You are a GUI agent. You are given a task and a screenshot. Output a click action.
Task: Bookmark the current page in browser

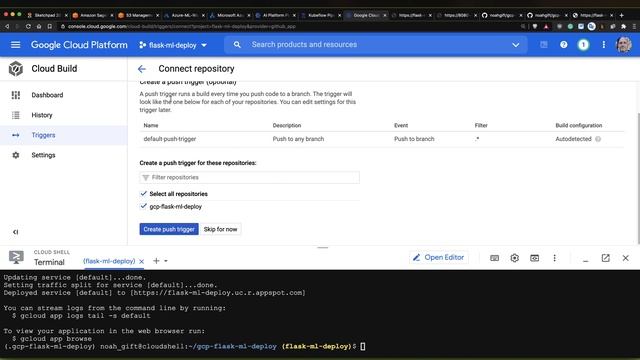pos(49,26)
